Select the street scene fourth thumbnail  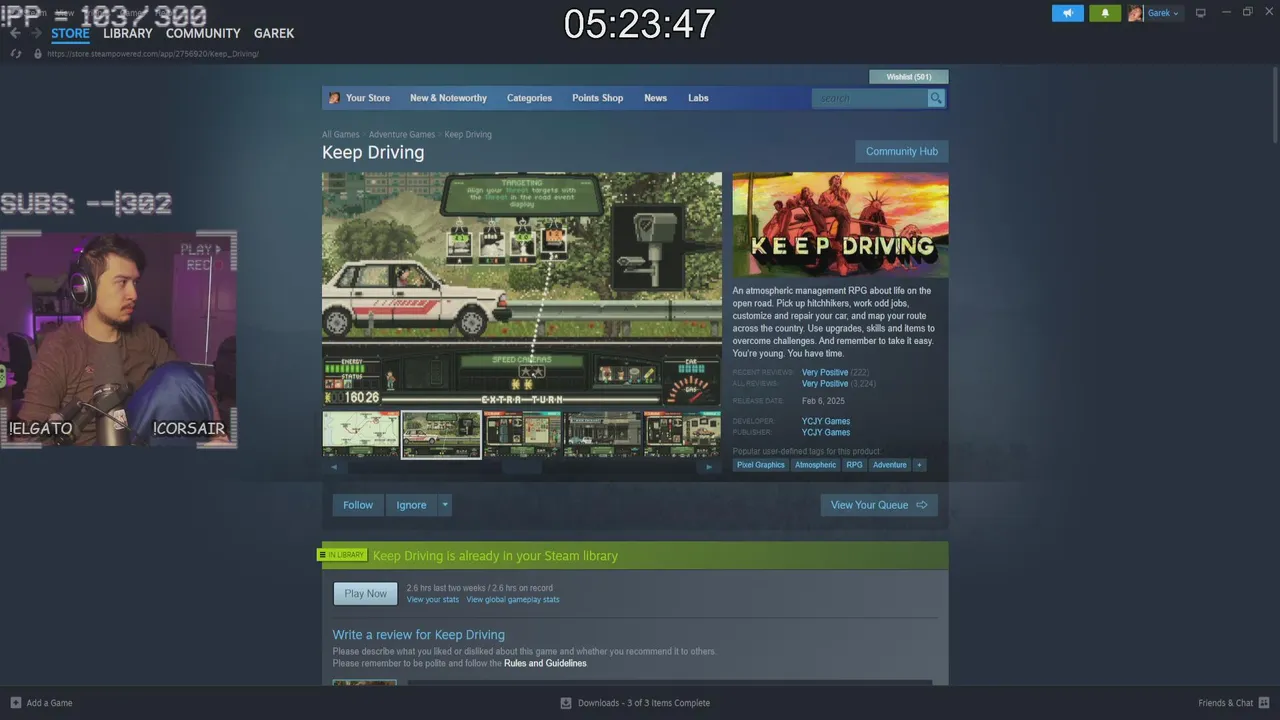[602, 434]
